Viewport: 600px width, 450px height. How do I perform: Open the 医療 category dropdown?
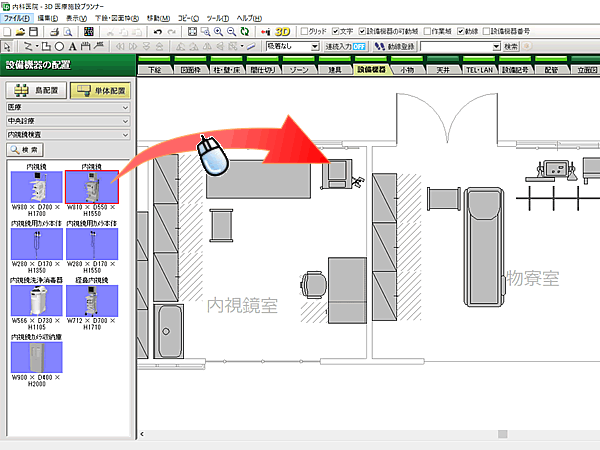(68, 105)
